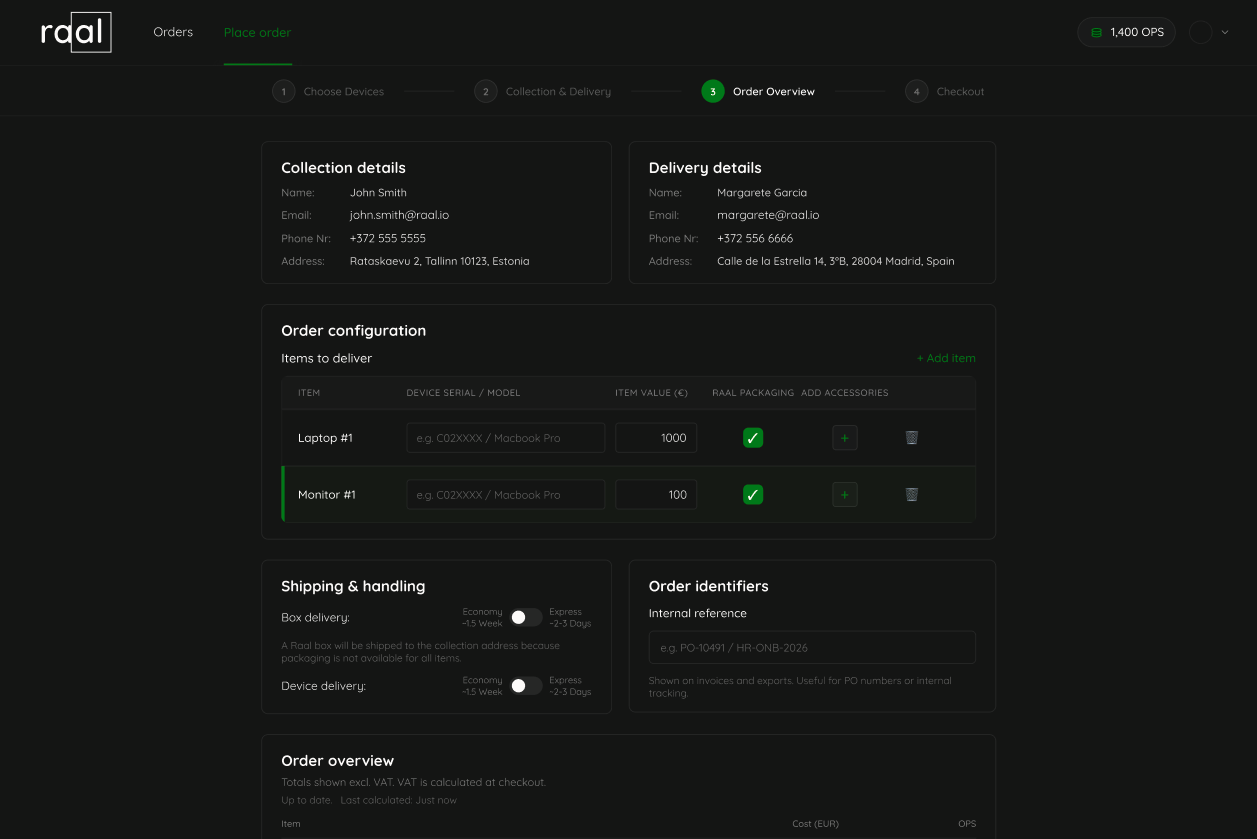Add accessories to Laptop #1
Image resolution: width=1257 pixels, height=839 pixels.
[844, 438]
